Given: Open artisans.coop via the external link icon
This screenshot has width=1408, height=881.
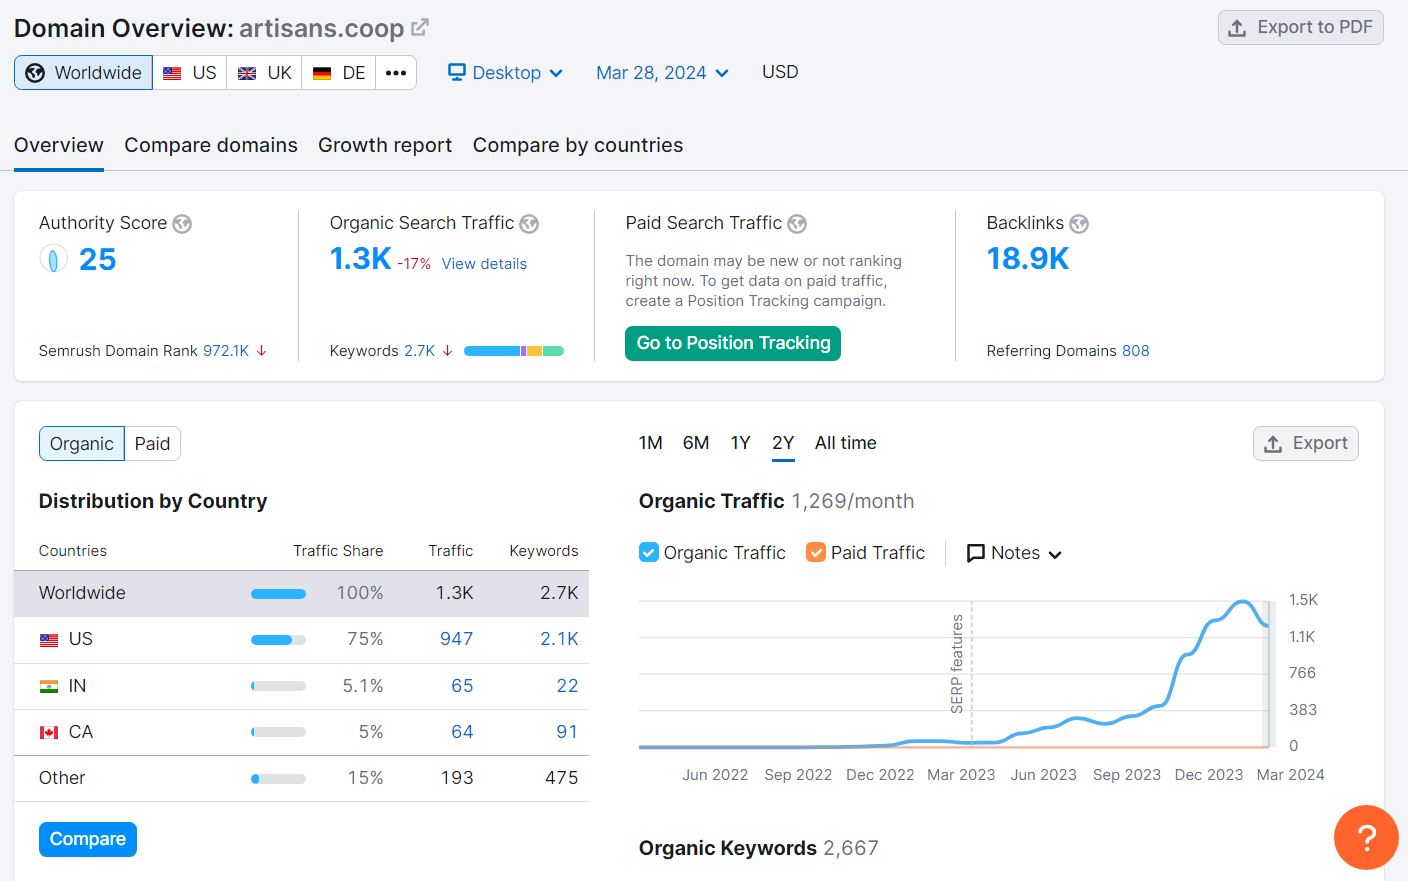Looking at the screenshot, I should (x=418, y=27).
